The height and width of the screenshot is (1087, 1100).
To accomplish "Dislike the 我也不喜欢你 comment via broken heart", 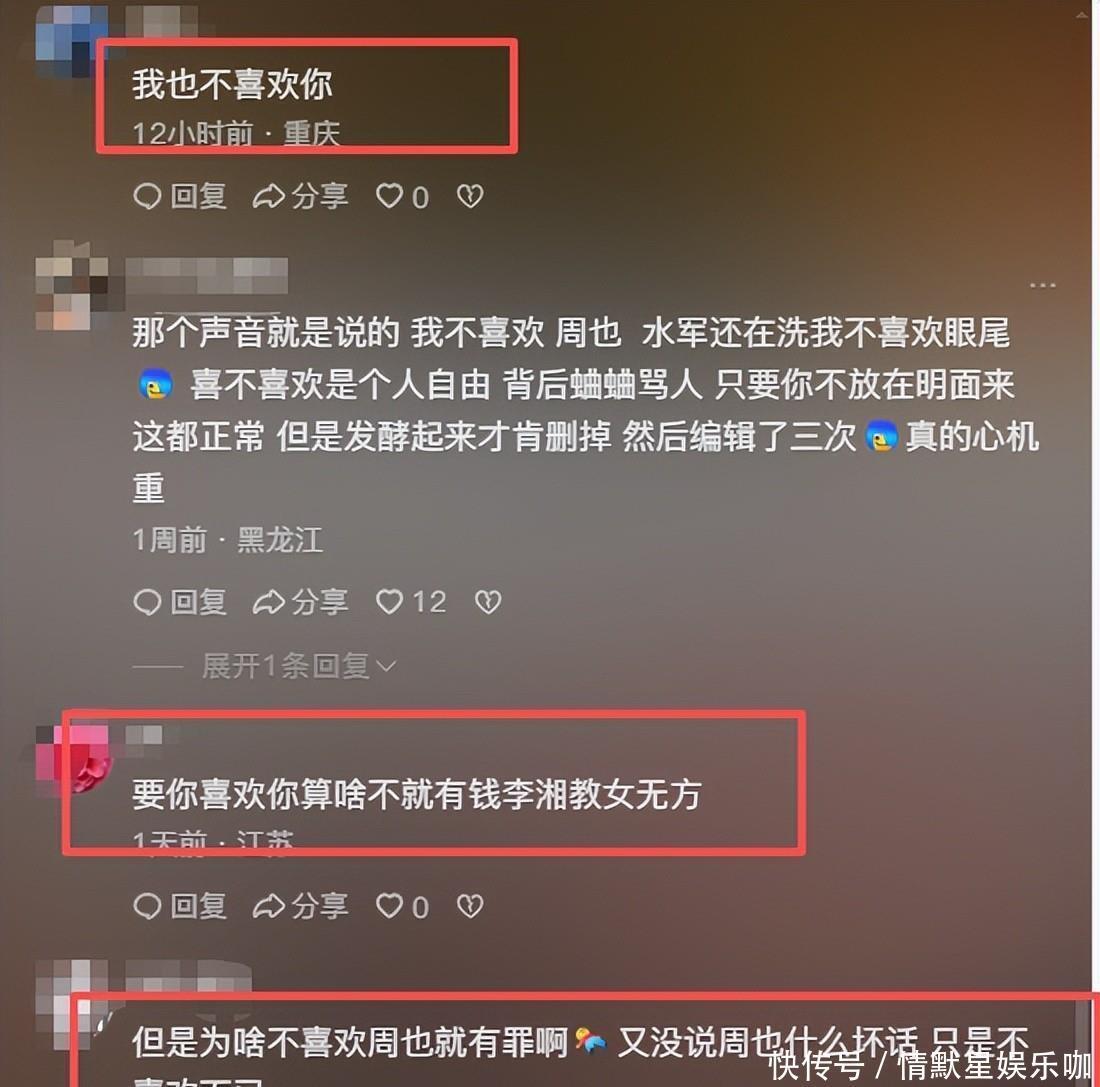I will pos(470,196).
